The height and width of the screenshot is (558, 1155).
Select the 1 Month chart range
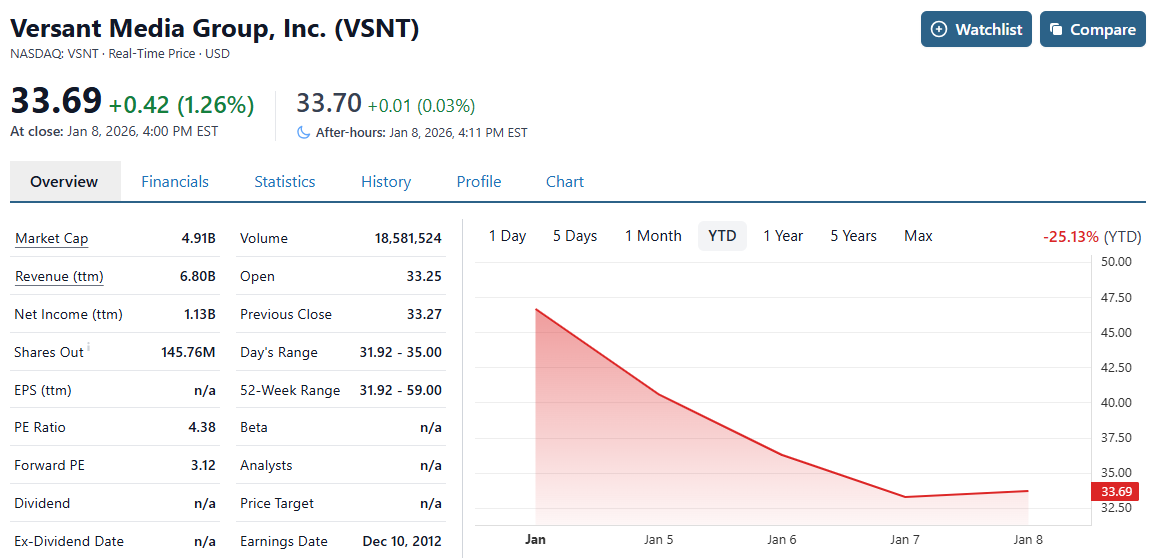click(653, 236)
